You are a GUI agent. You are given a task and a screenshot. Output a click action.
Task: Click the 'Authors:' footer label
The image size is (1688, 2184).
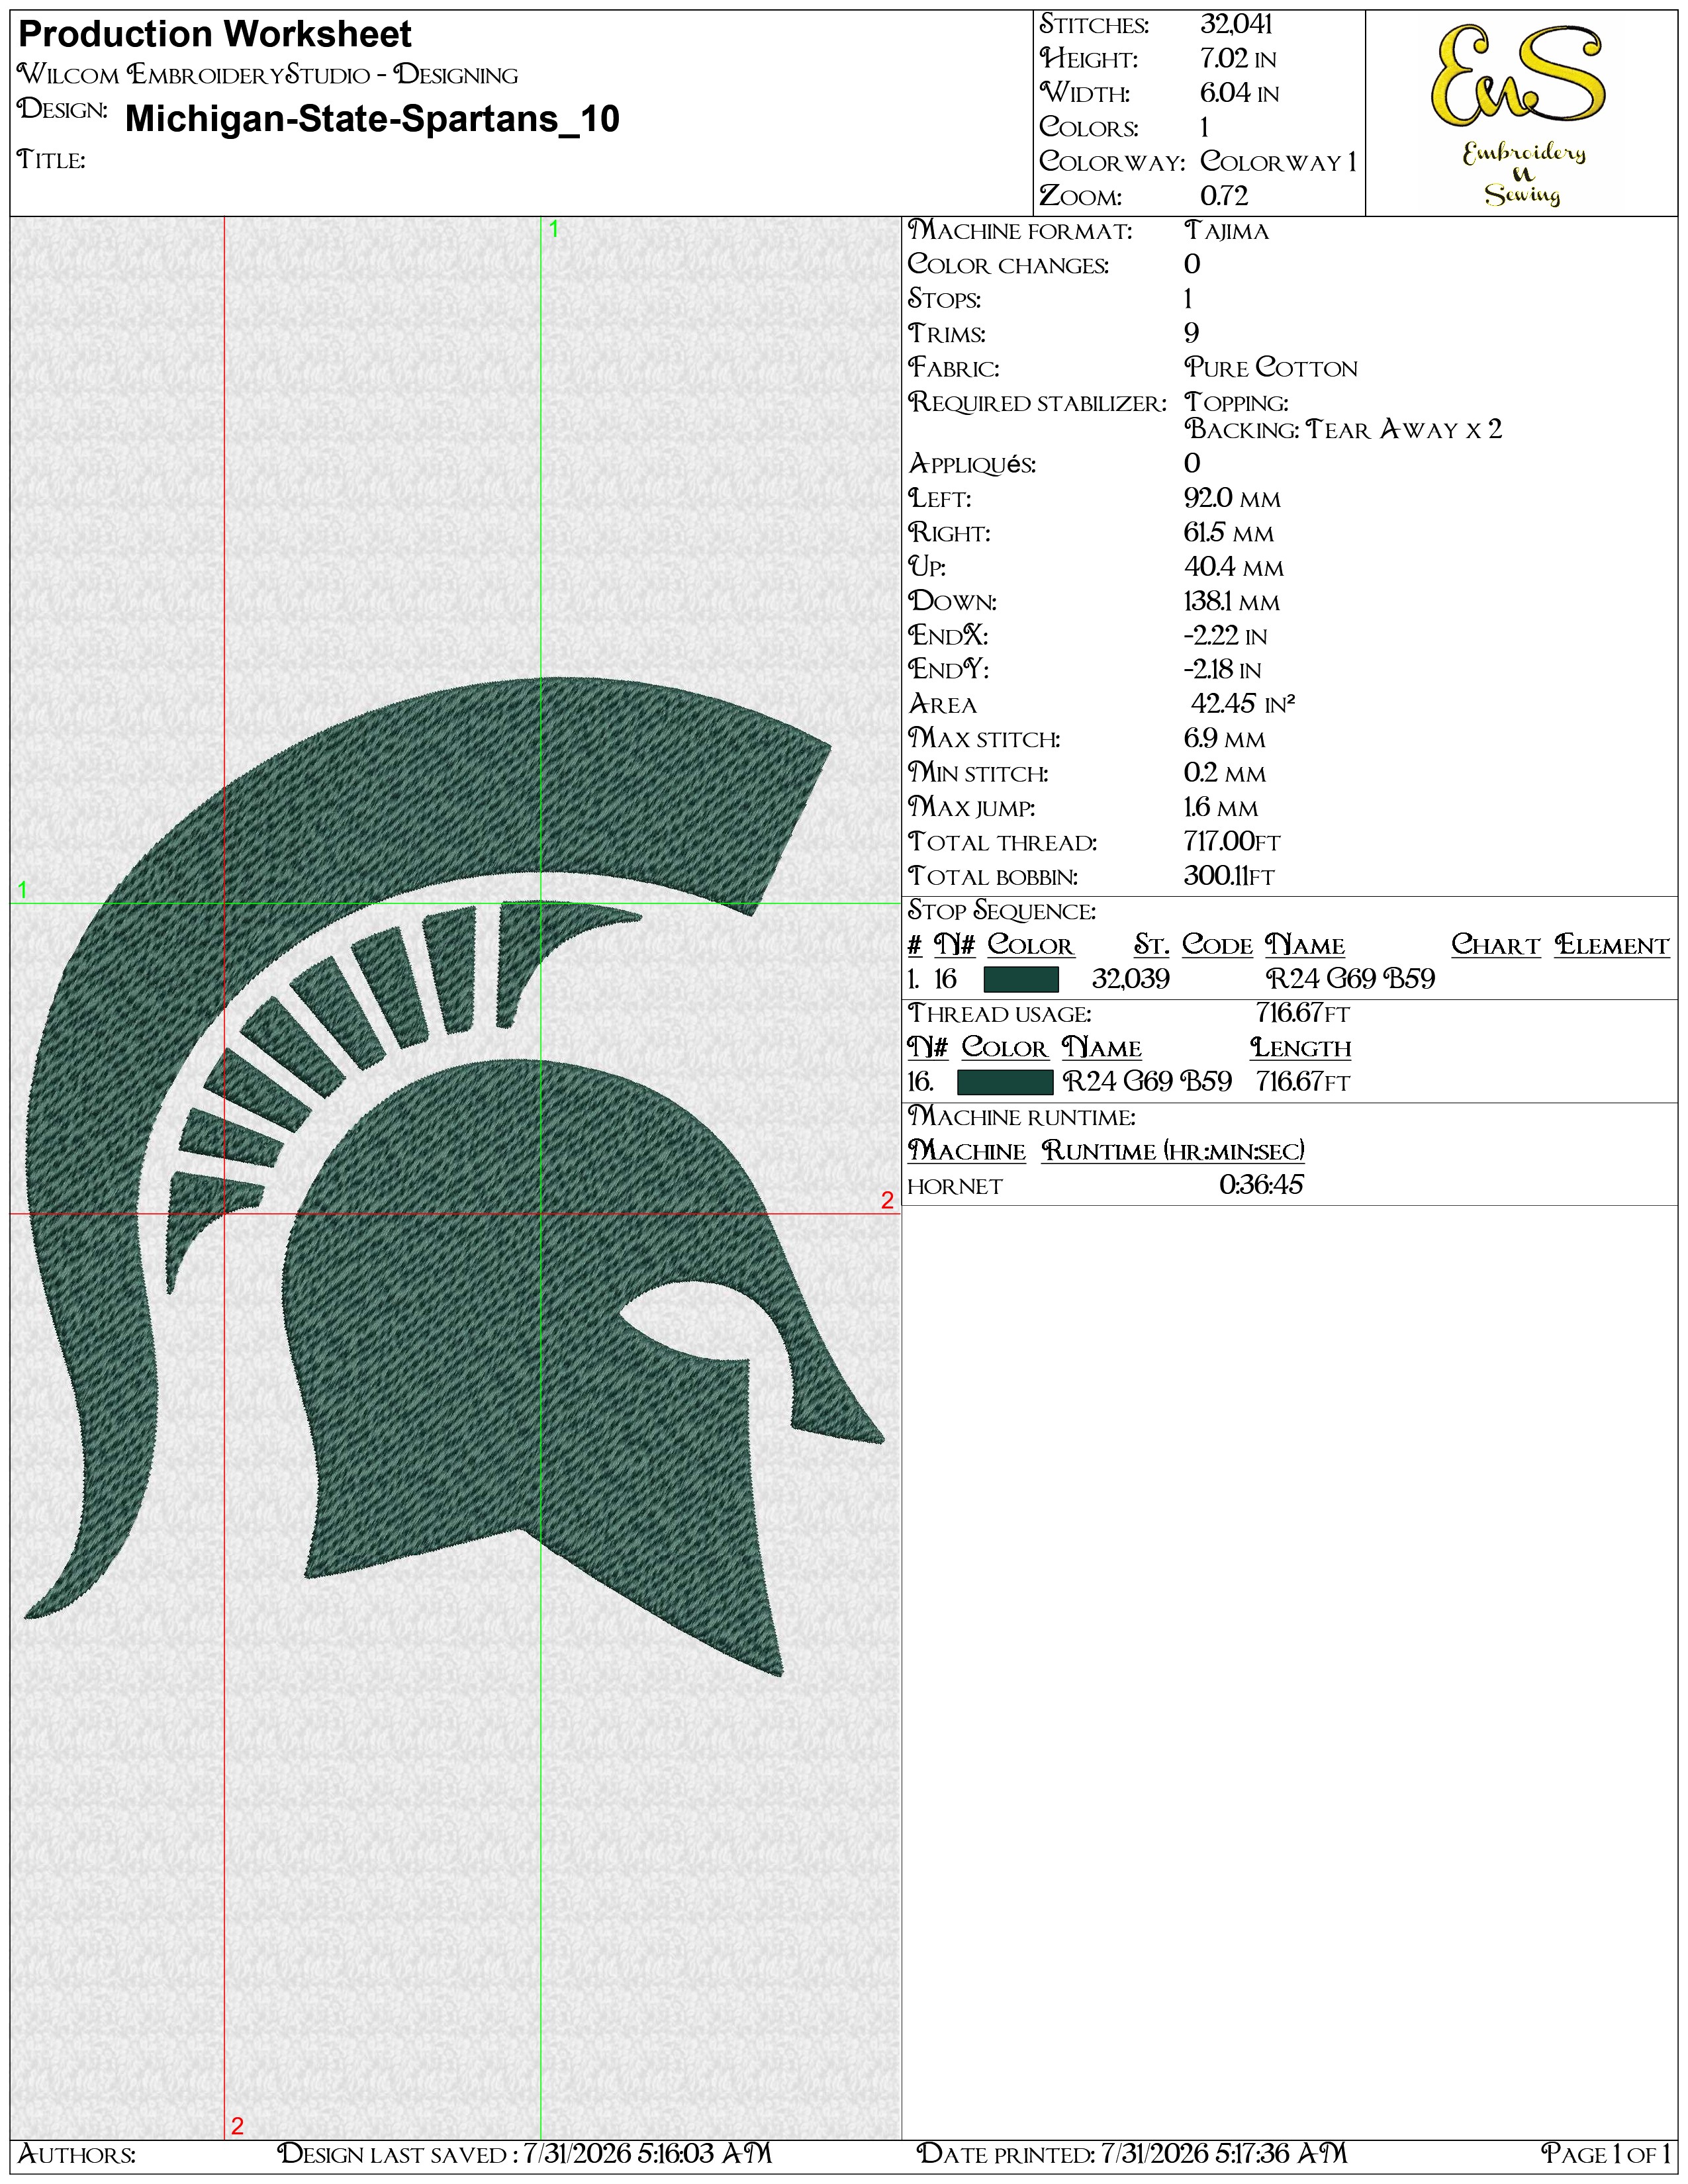point(77,2153)
